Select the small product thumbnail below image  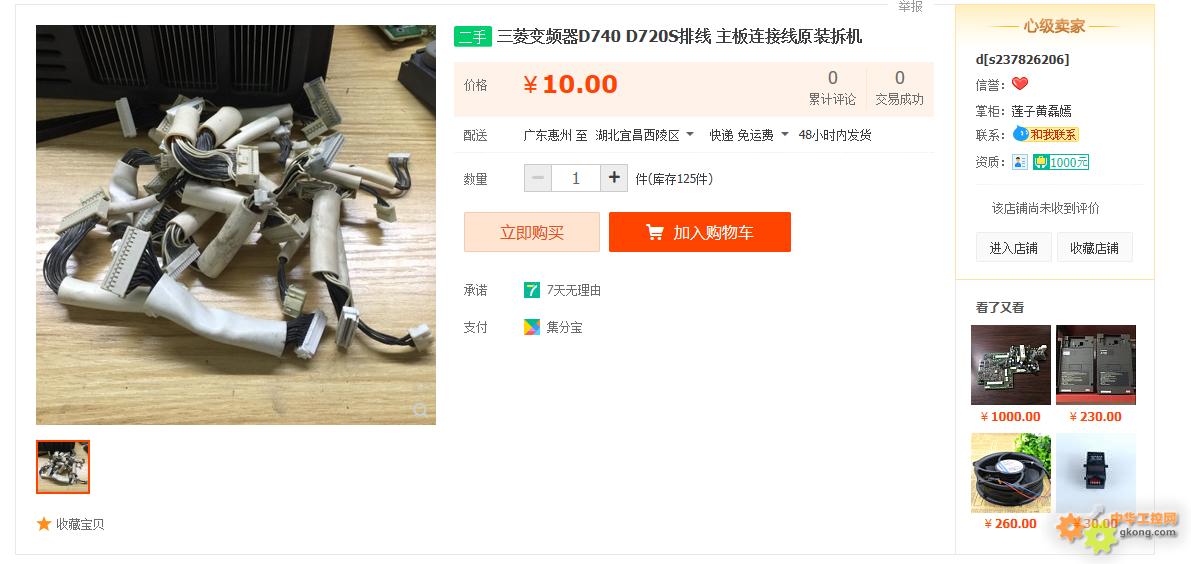(63, 467)
